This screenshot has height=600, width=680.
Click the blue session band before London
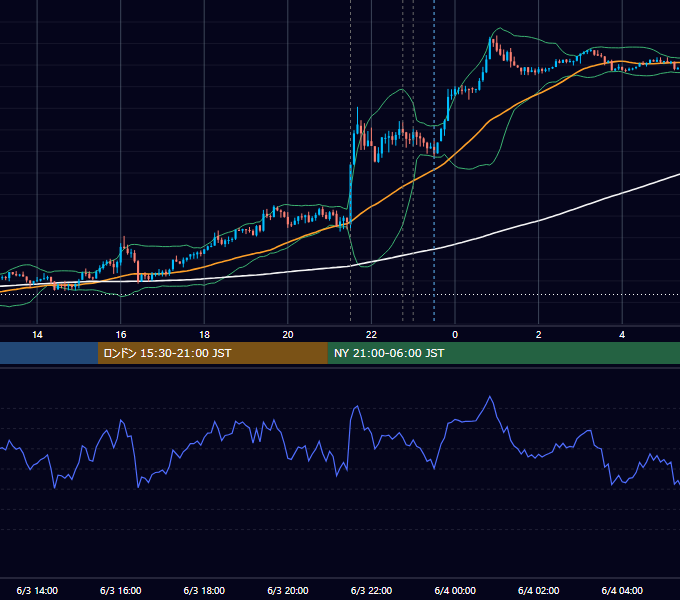(49, 353)
